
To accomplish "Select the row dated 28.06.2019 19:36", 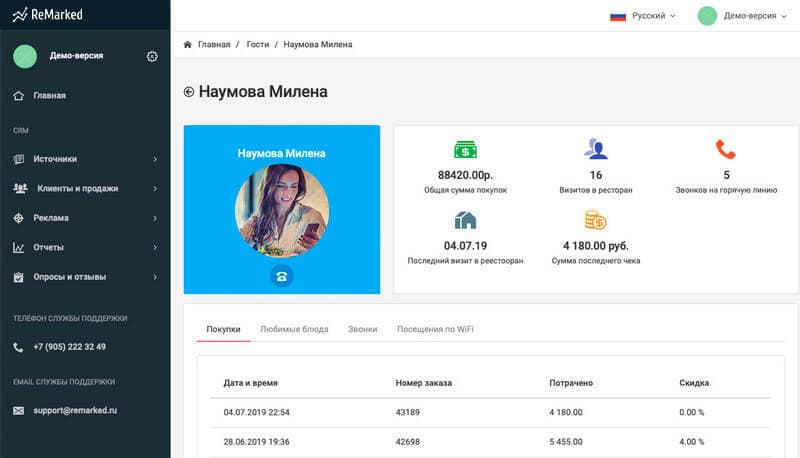I will click(490, 442).
